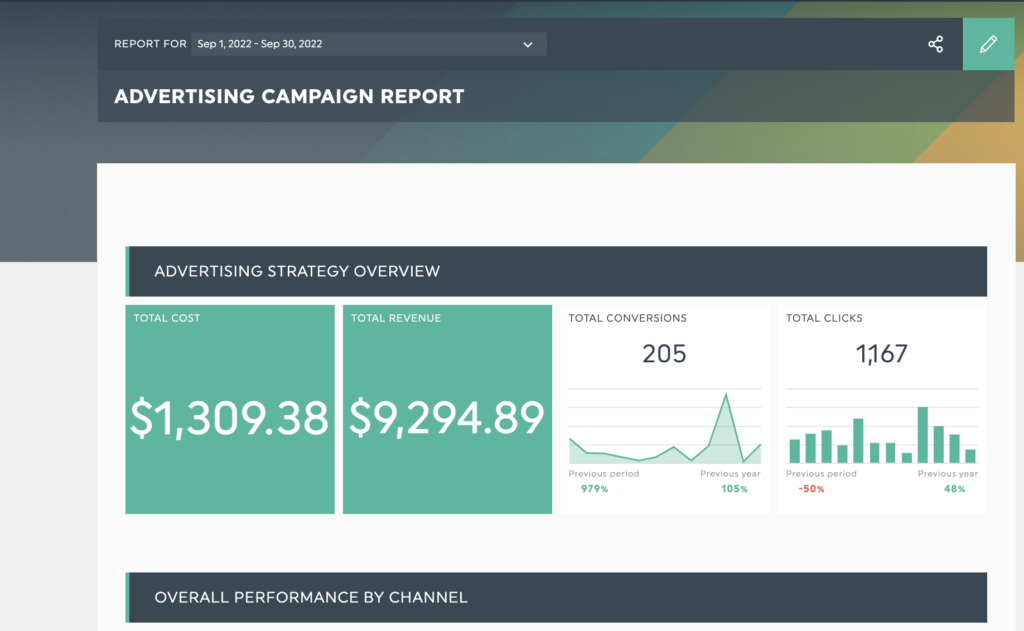Select the $9,294.89 total revenue value
Screen dimensions: 1024x631
tap(447, 418)
